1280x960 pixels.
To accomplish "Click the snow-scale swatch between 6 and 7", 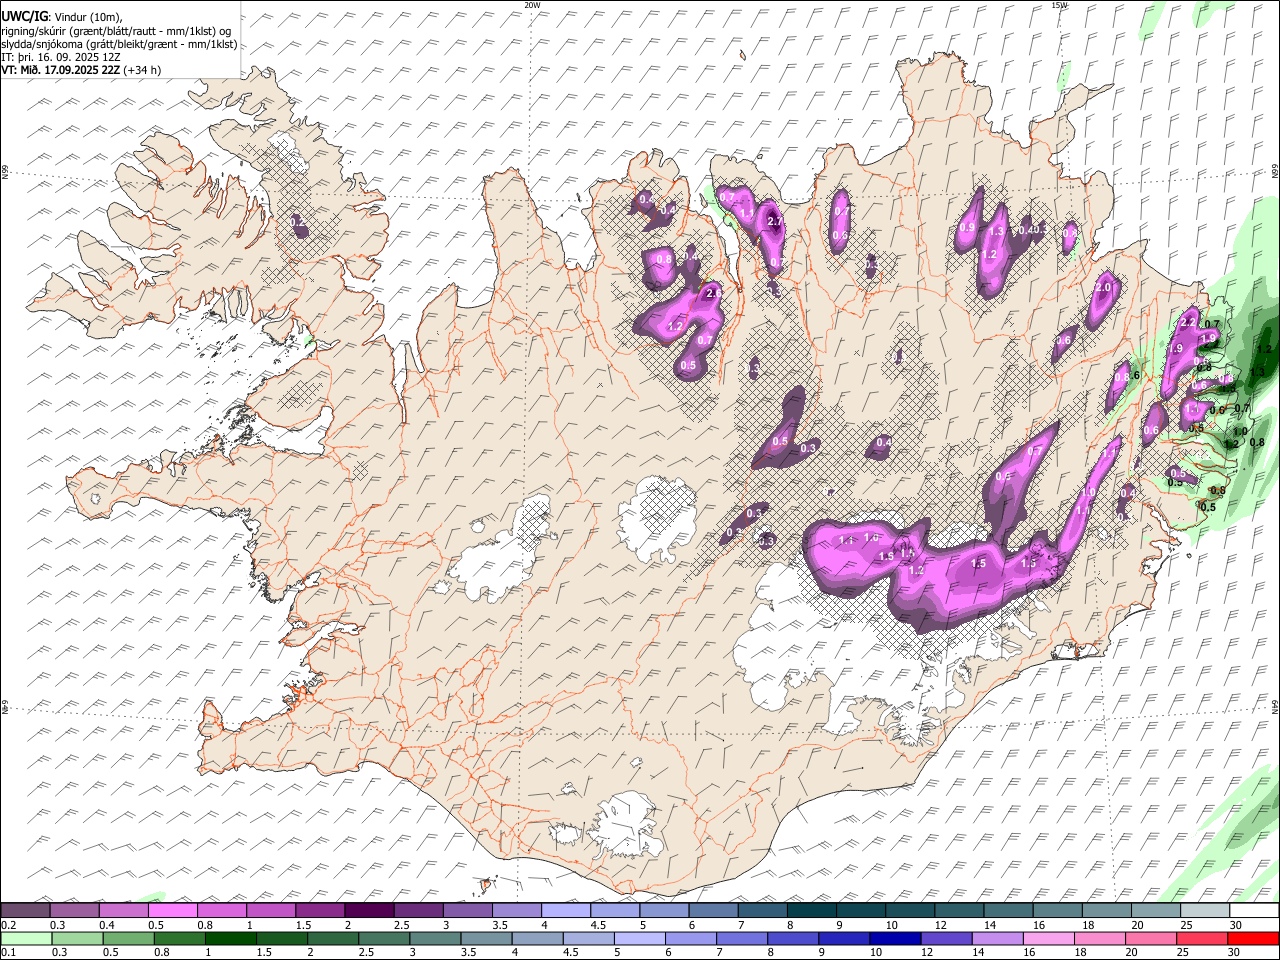I will click(713, 910).
